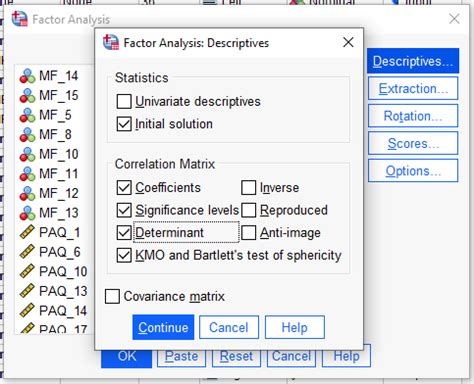Screen dimensions: 474x384
Task: Tick the Inverse checkbox
Action: (249, 188)
